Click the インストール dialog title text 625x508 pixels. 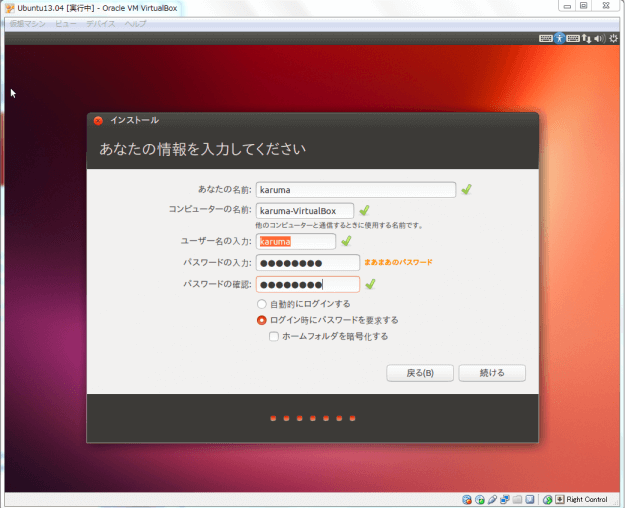pos(134,120)
